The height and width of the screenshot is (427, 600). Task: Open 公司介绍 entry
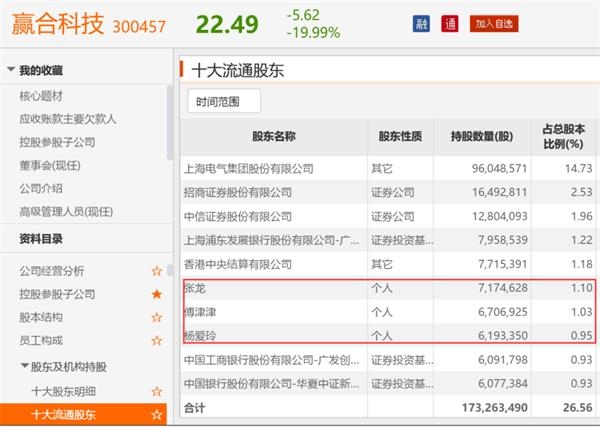(41, 188)
